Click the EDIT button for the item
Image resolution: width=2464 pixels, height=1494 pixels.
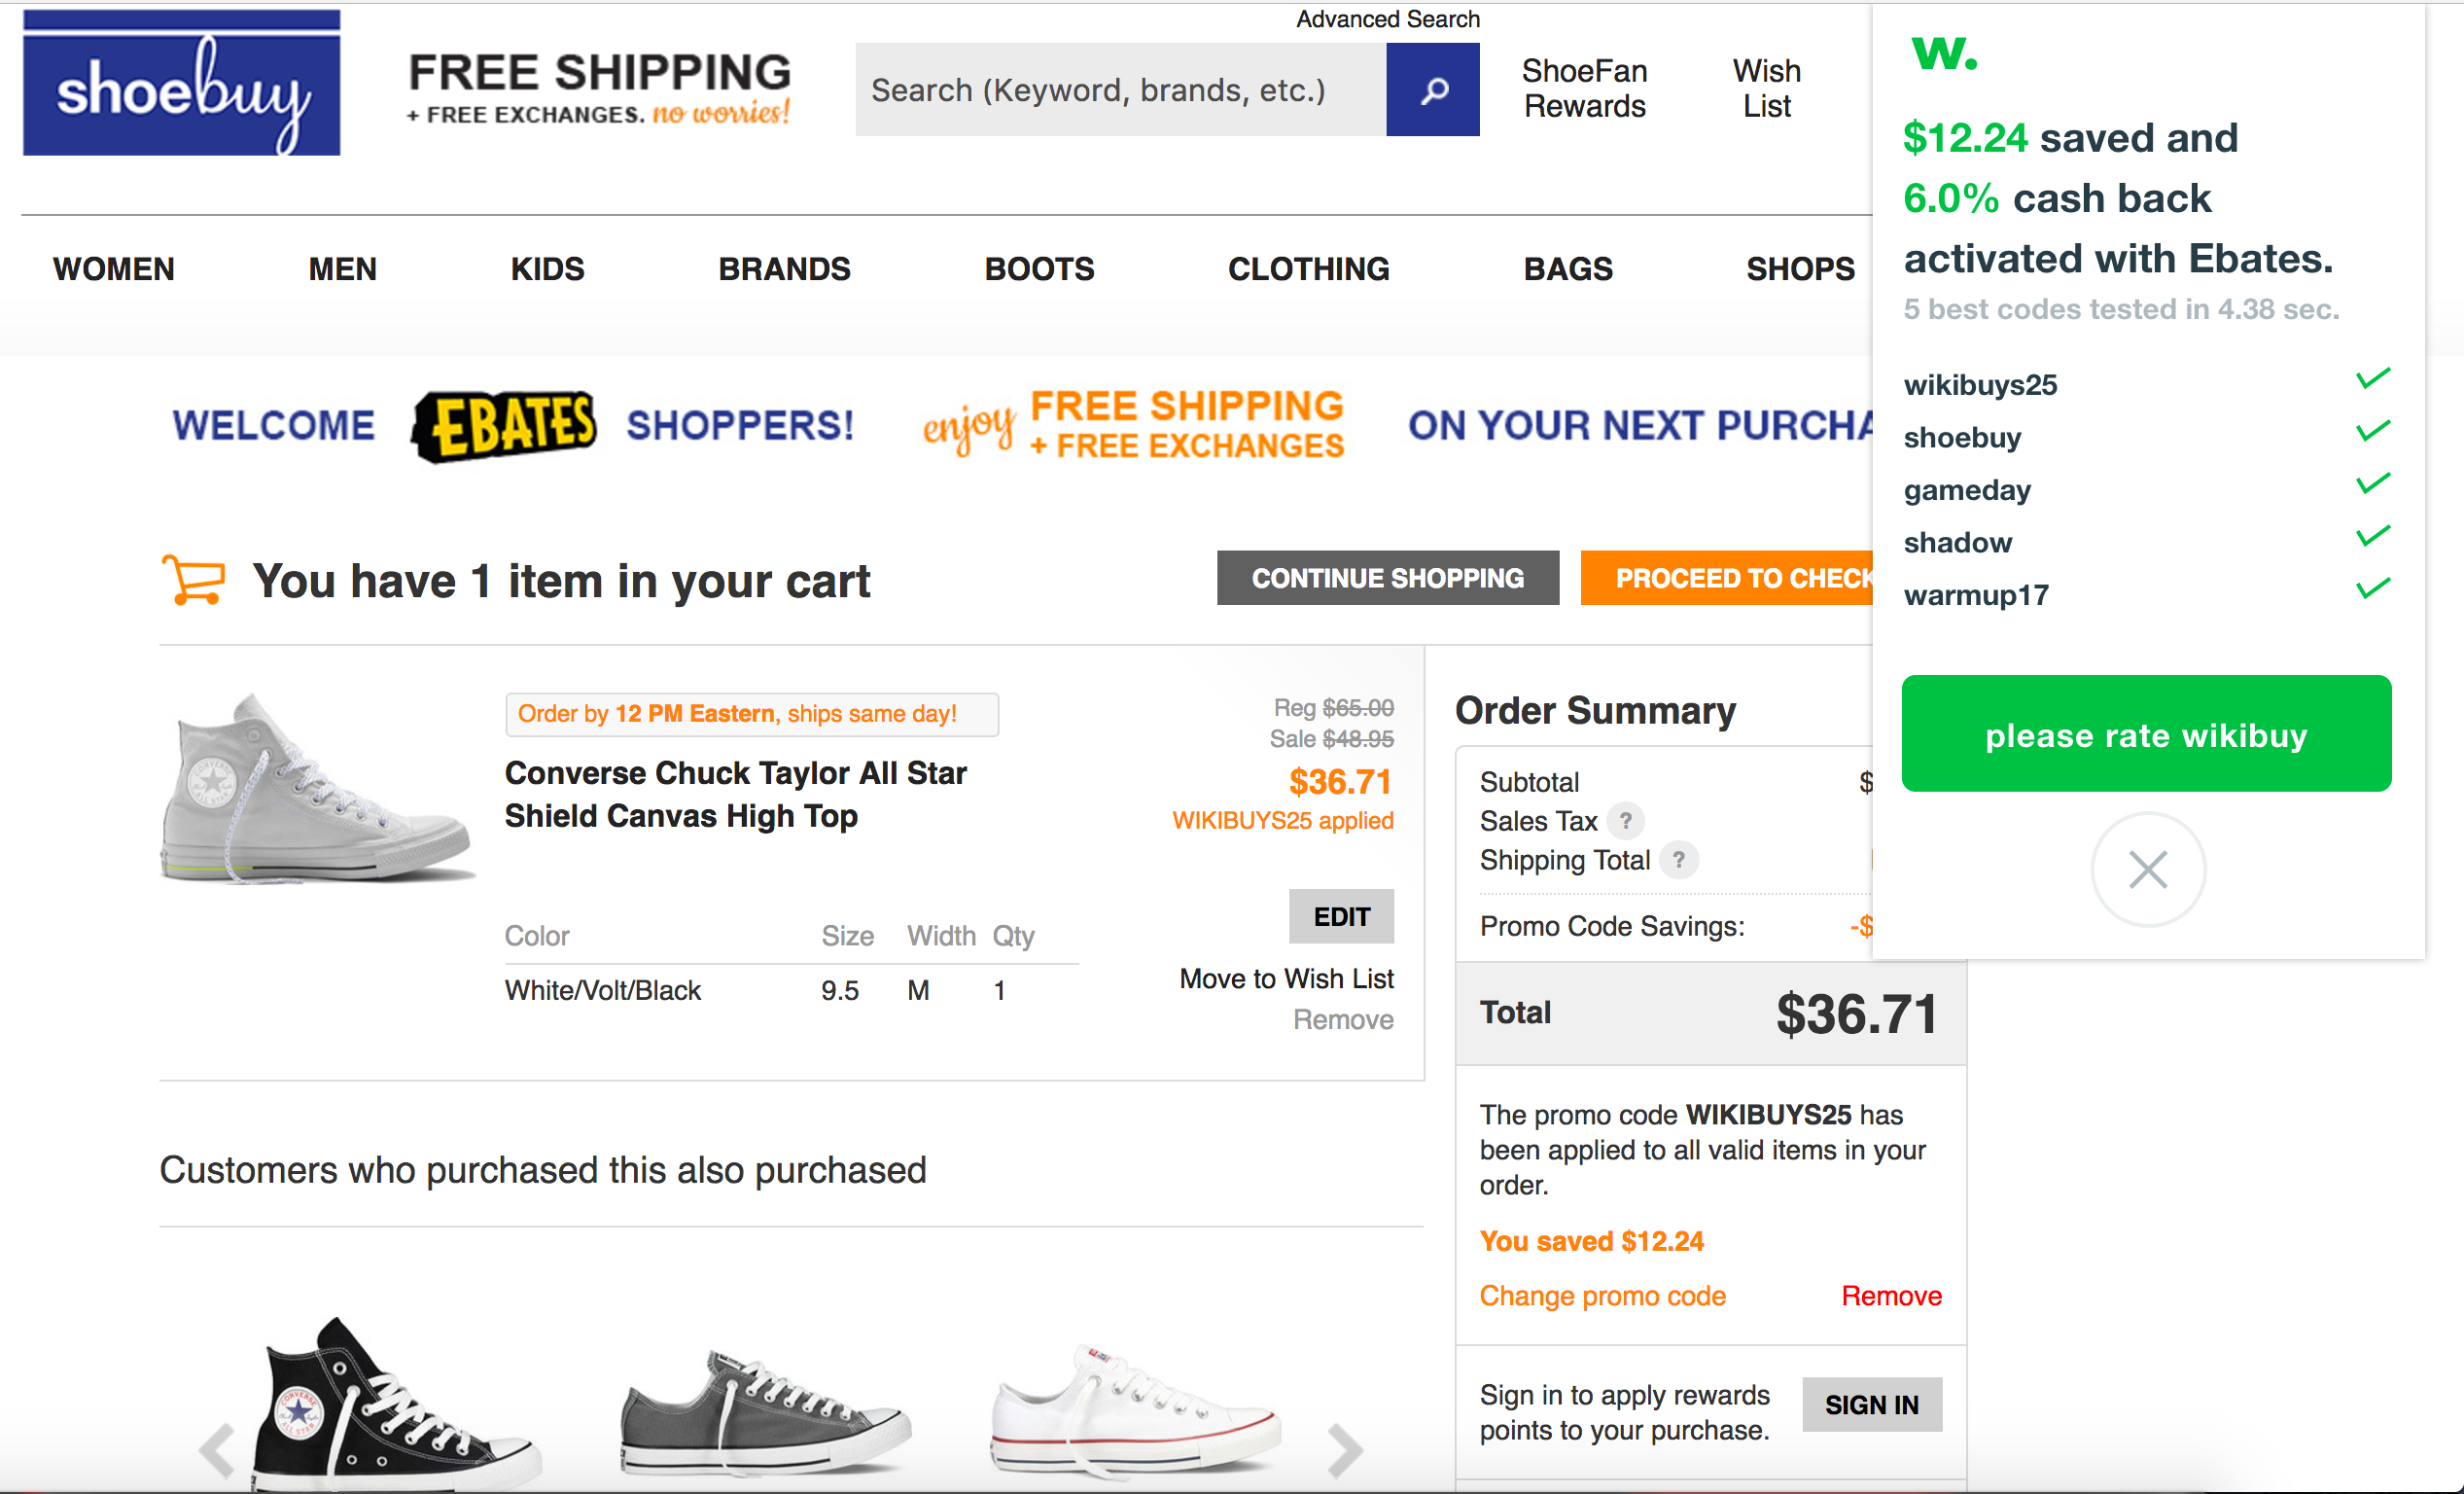click(x=1341, y=916)
